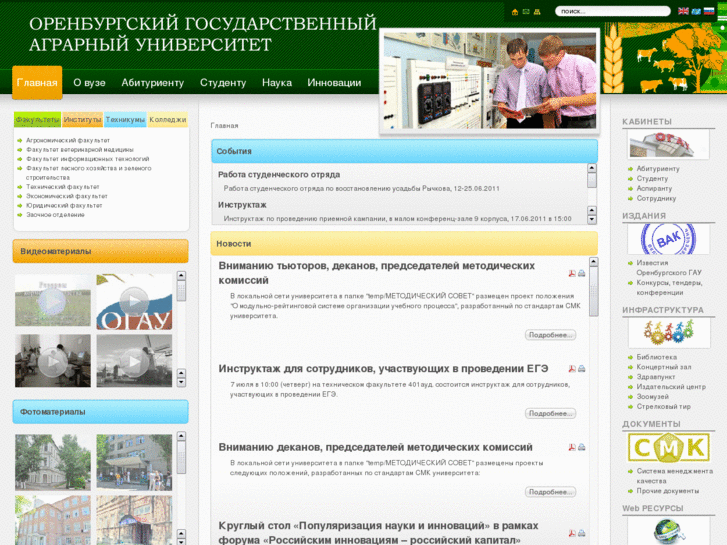This screenshot has height=545, width=727.
Task: Open Агрономический факультет link
Action: [68, 140]
